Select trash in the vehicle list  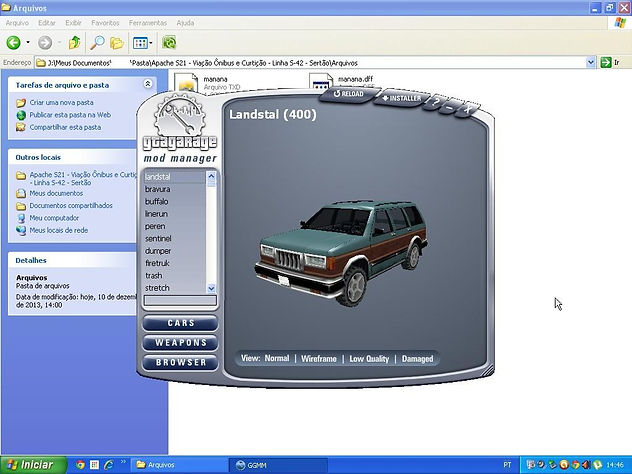tap(175, 276)
